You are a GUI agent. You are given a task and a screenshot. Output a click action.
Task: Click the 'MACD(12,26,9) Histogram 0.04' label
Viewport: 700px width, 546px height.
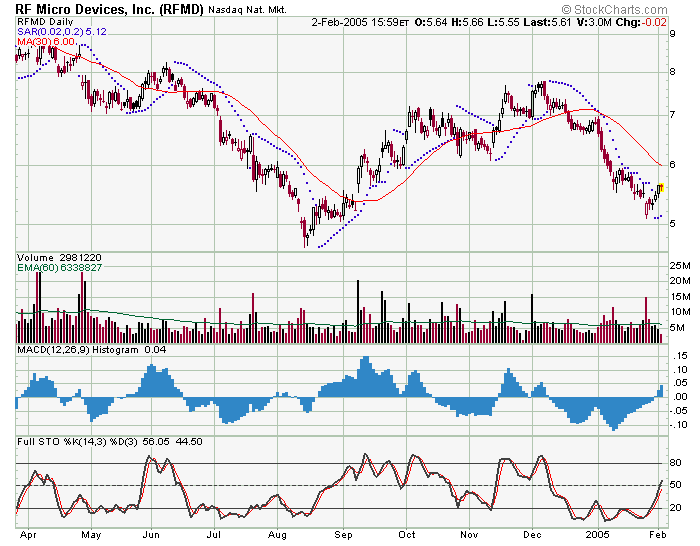[92, 350]
